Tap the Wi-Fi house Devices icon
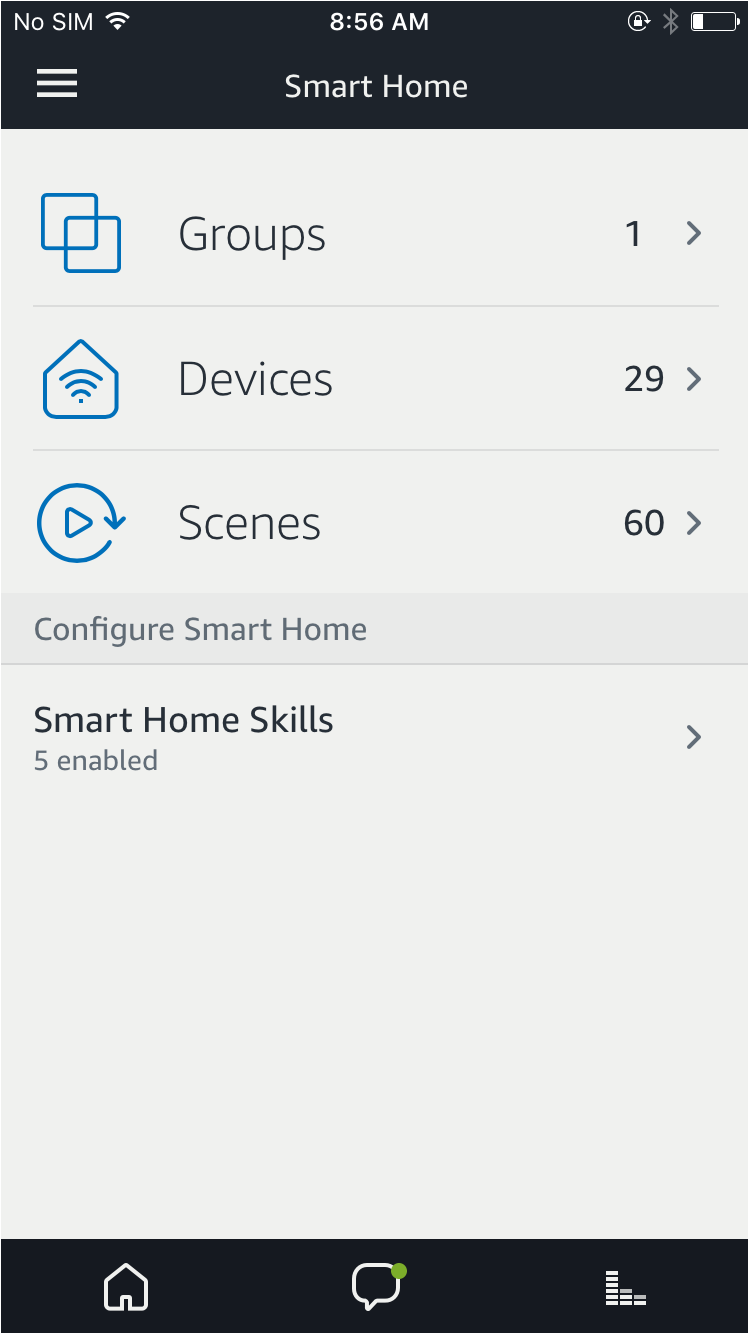 (x=81, y=379)
